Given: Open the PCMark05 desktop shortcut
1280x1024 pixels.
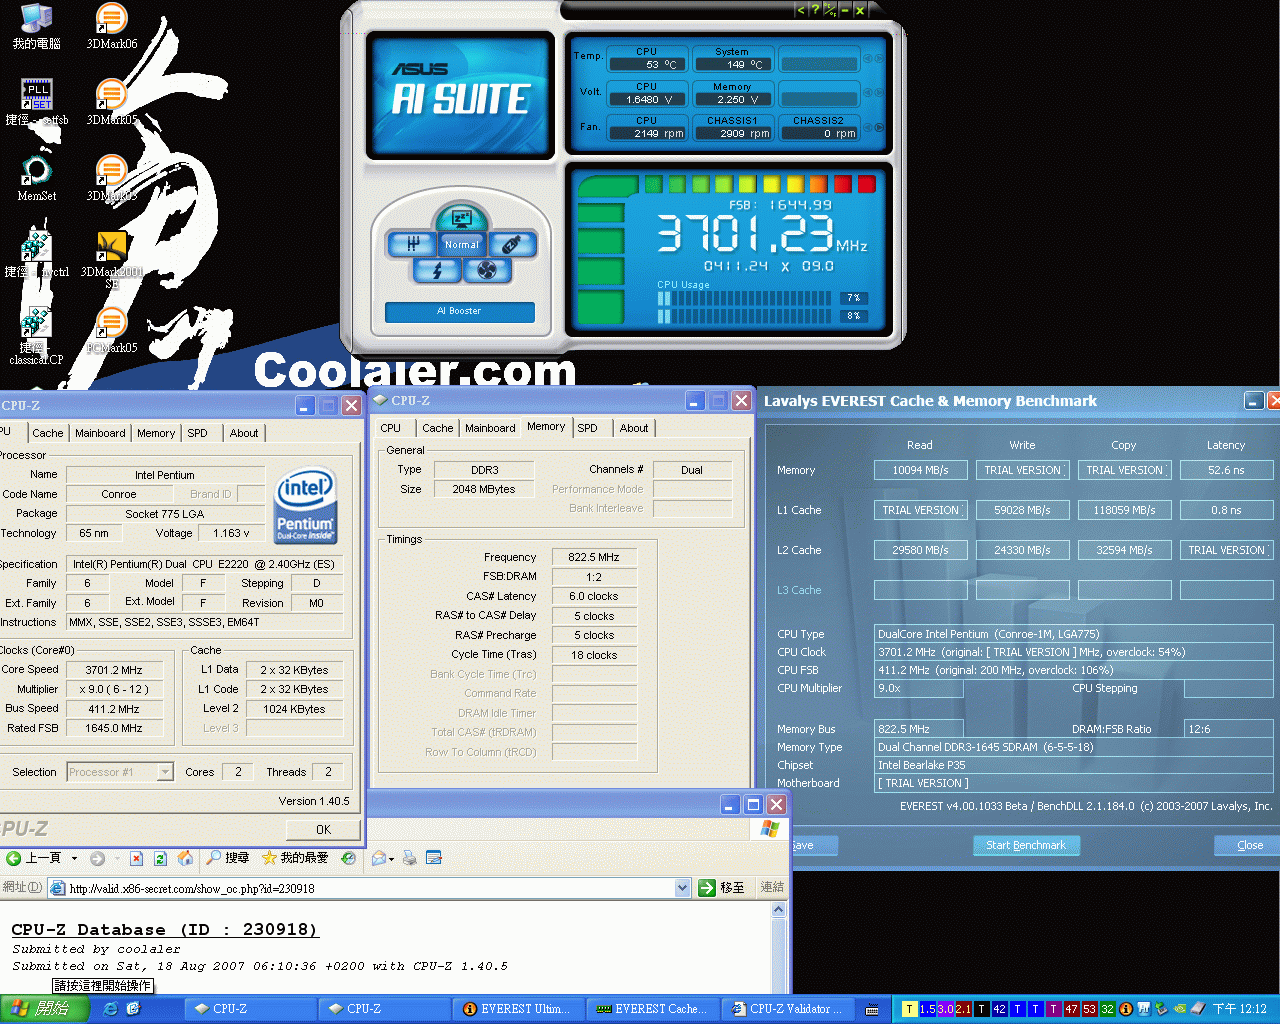Looking at the screenshot, I should (111, 330).
